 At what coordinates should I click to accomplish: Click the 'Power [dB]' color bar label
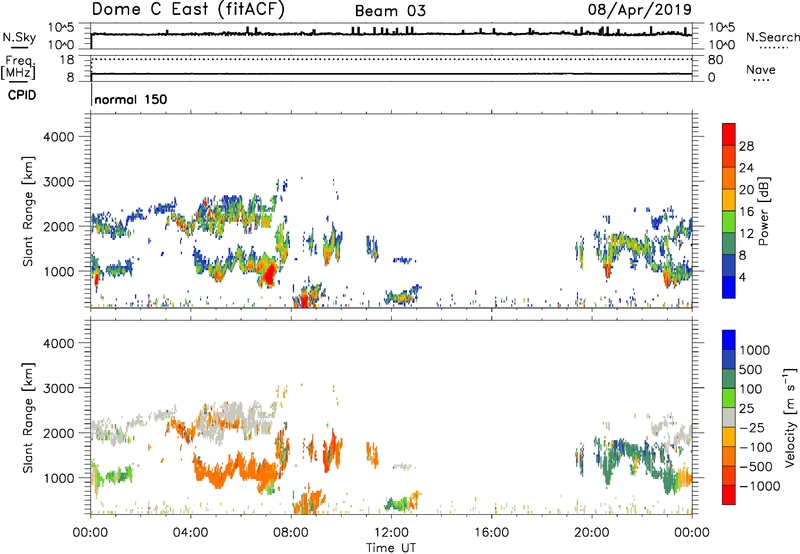pyautogui.click(x=763, y=211)
